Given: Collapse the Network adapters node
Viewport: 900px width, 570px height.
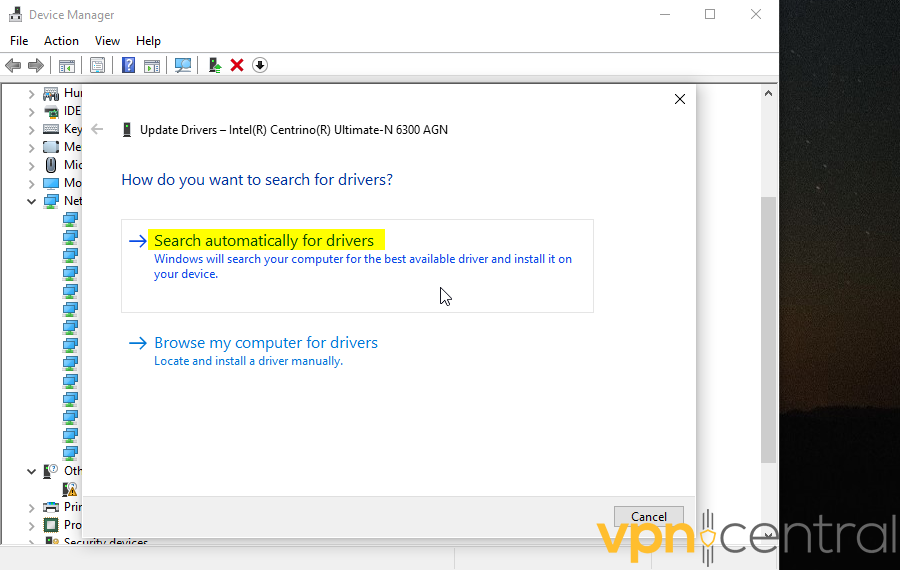Looking at the screenshot, I should click(32, 201).
